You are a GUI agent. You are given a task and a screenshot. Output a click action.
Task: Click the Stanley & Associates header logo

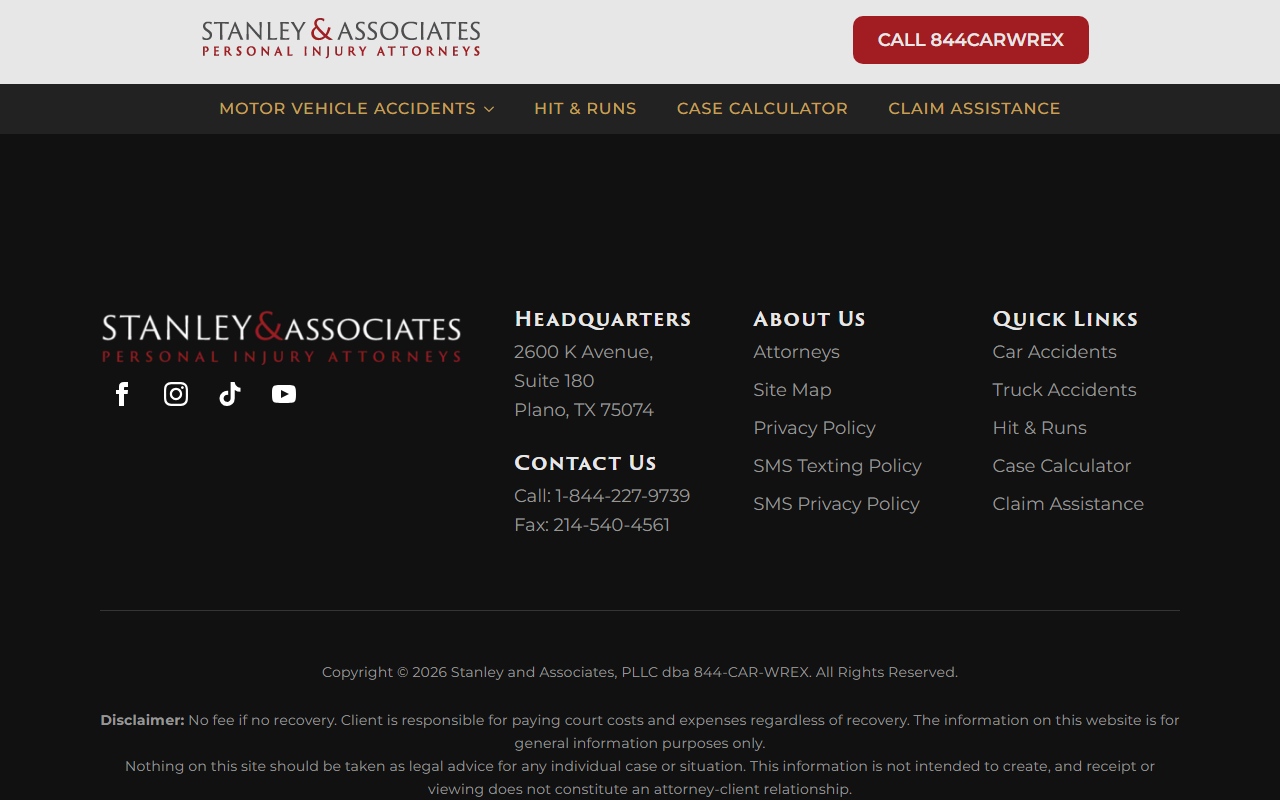tap(341, 38)
